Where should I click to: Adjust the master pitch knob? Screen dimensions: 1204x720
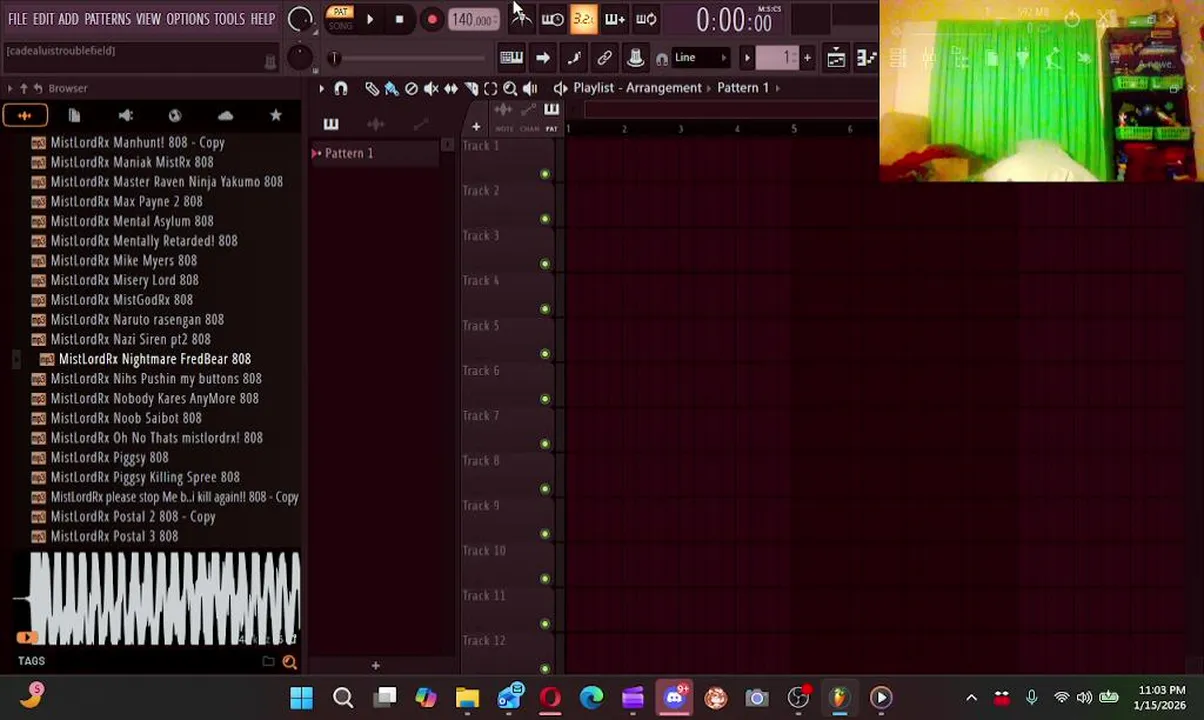coord(299,58)
